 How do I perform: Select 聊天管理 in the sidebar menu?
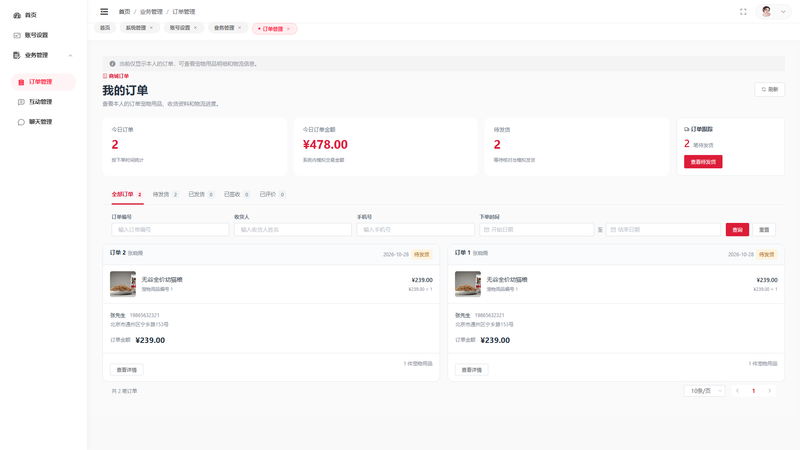40,122
